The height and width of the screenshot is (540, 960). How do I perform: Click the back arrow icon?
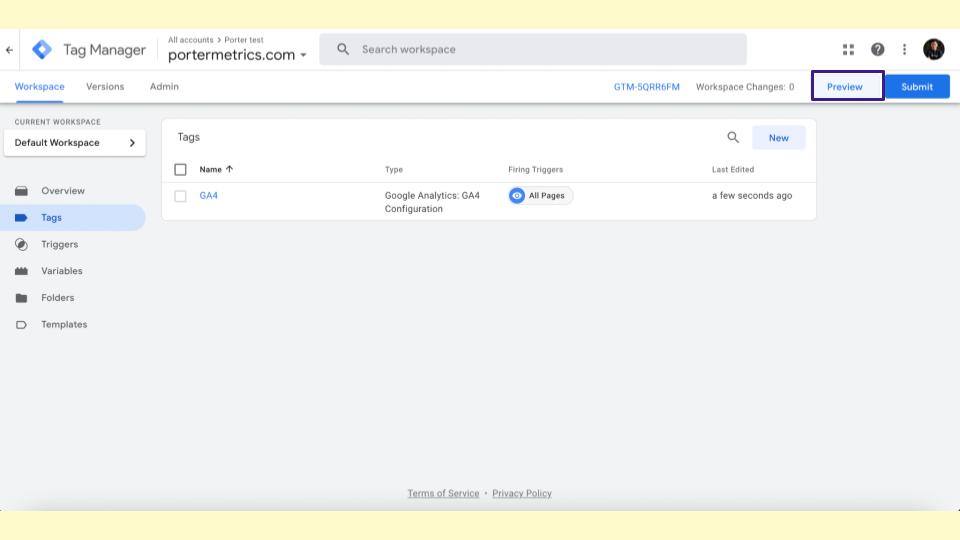(x=9, y=50)
